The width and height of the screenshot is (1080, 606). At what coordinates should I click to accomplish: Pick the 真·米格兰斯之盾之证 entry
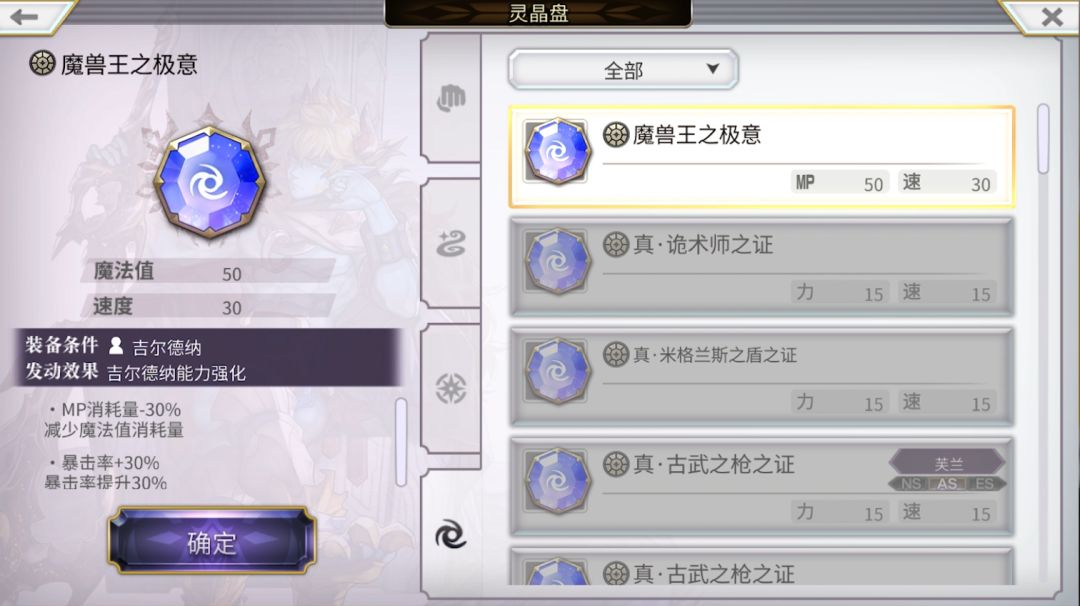(x=762, y=377)
